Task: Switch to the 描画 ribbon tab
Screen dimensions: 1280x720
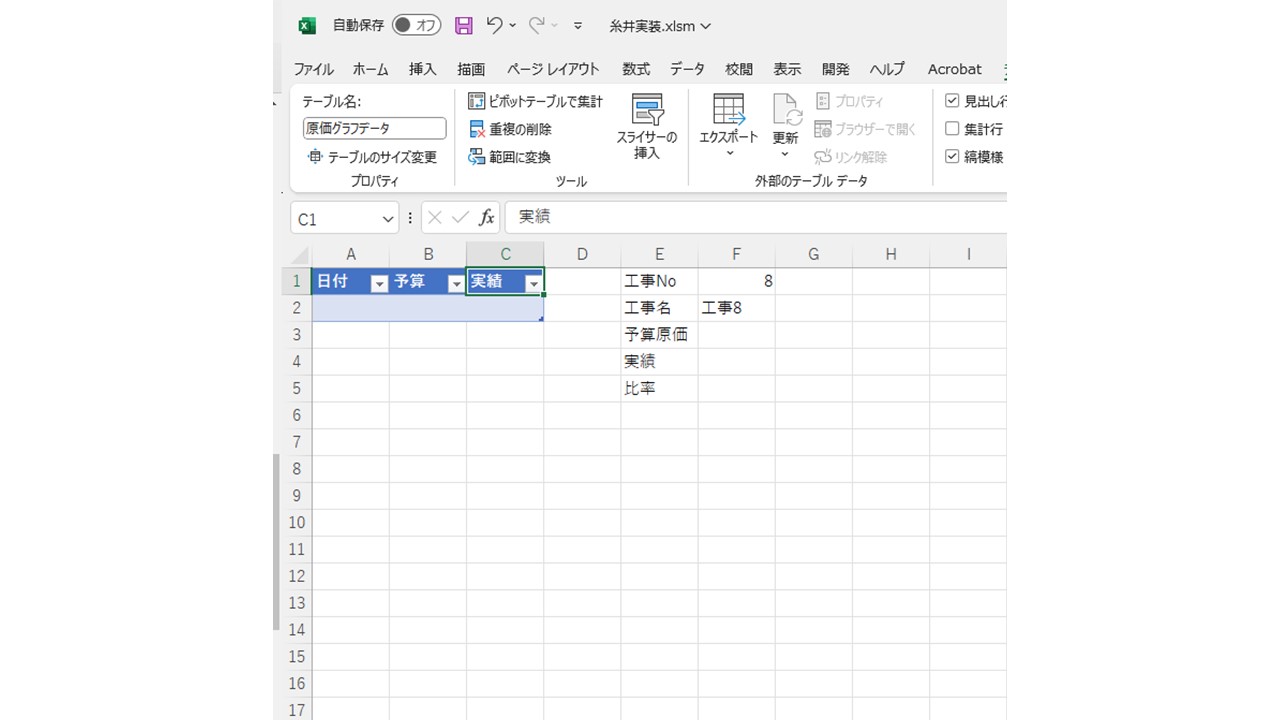Action: click(471, 69)
